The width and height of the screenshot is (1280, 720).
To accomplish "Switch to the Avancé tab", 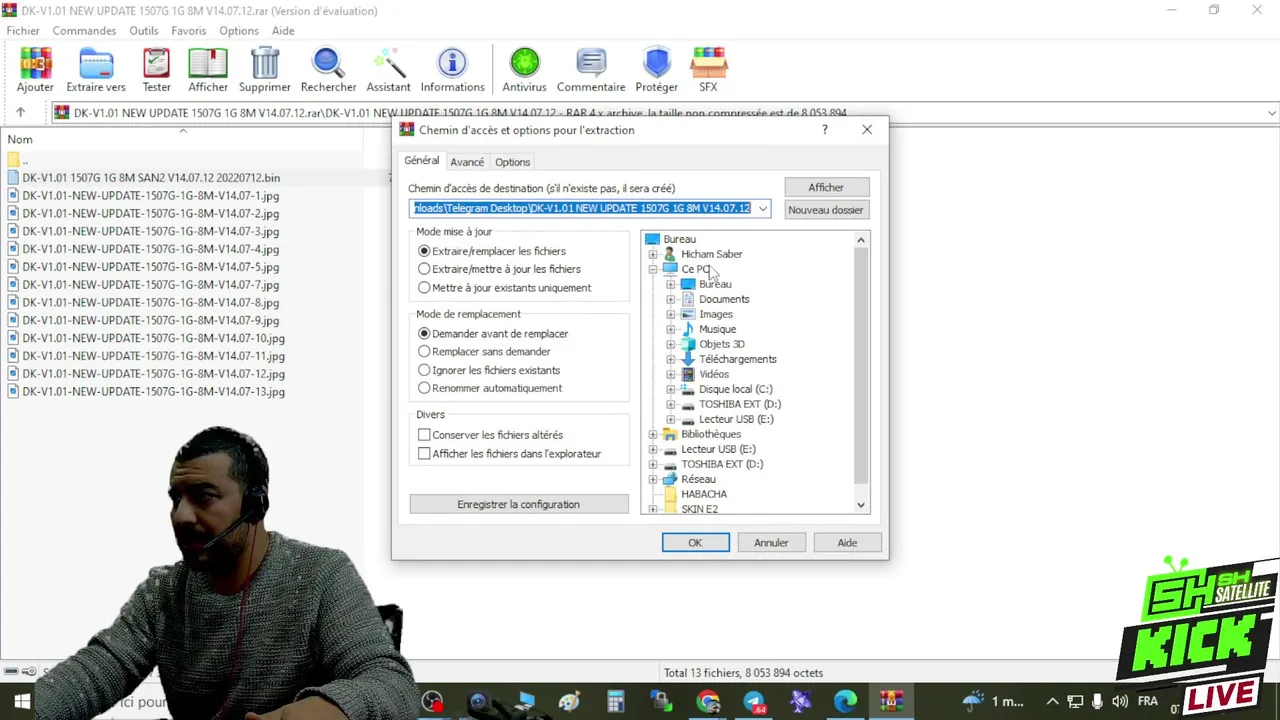I will click(x=467, y=162).
